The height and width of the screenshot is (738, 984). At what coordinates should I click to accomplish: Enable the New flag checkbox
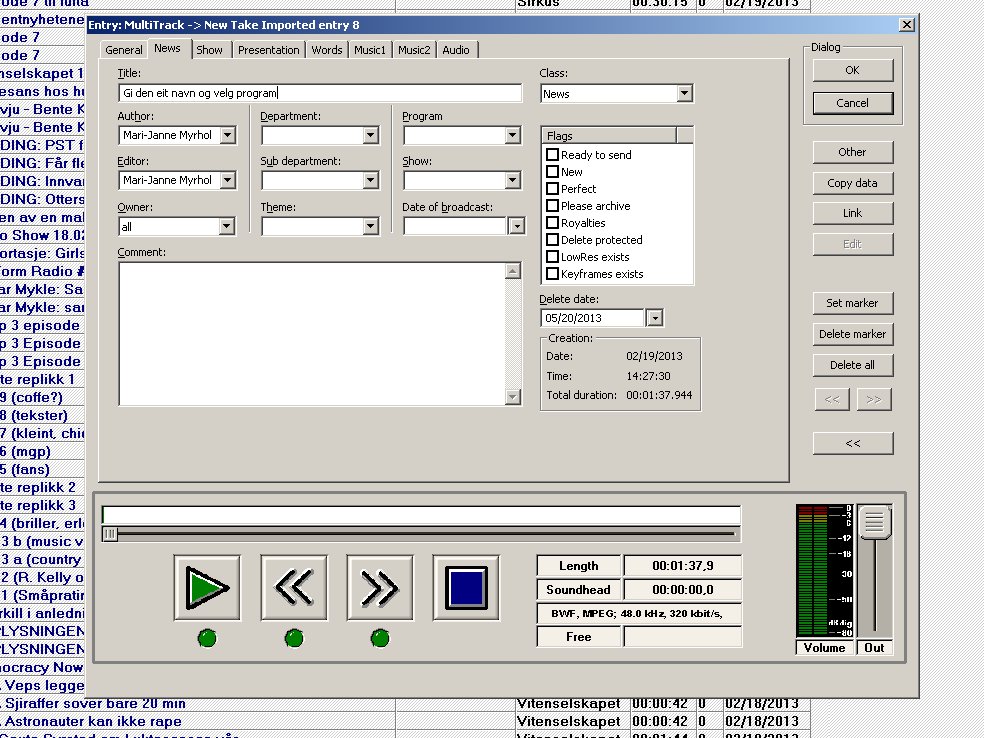click(552, 171)
